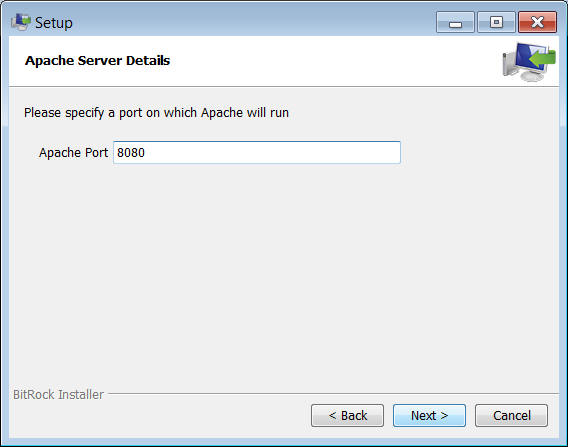This screenshot has width=568, height=447.
Task: Click the Apache Port label
Action: click(74, 153)
